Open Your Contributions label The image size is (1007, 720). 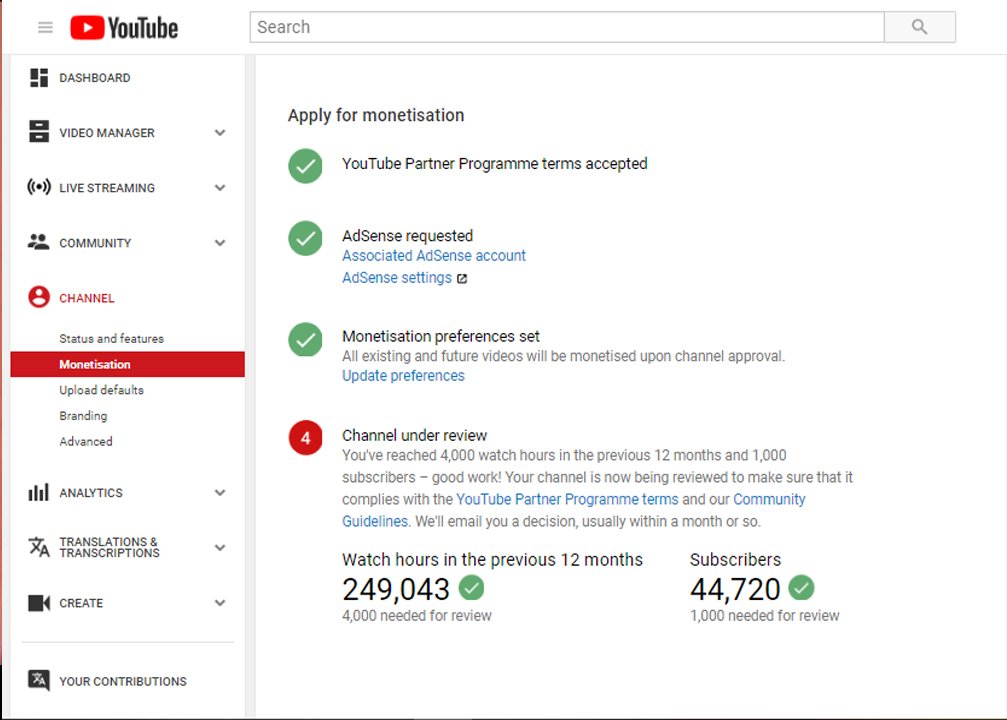click(x=123, y=681)
